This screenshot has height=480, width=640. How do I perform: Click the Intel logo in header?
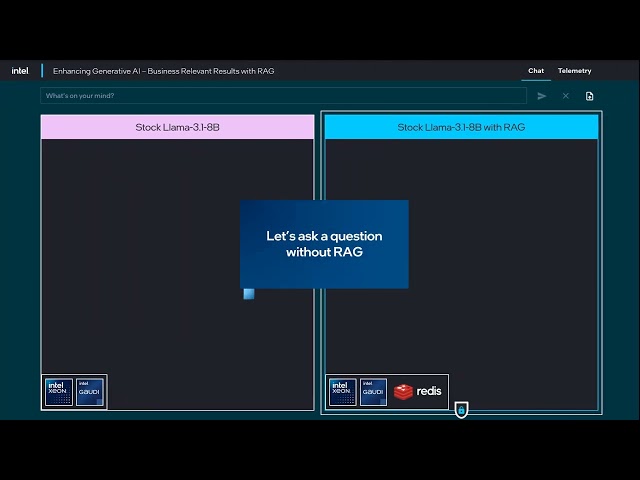click(x=20, y=71)
